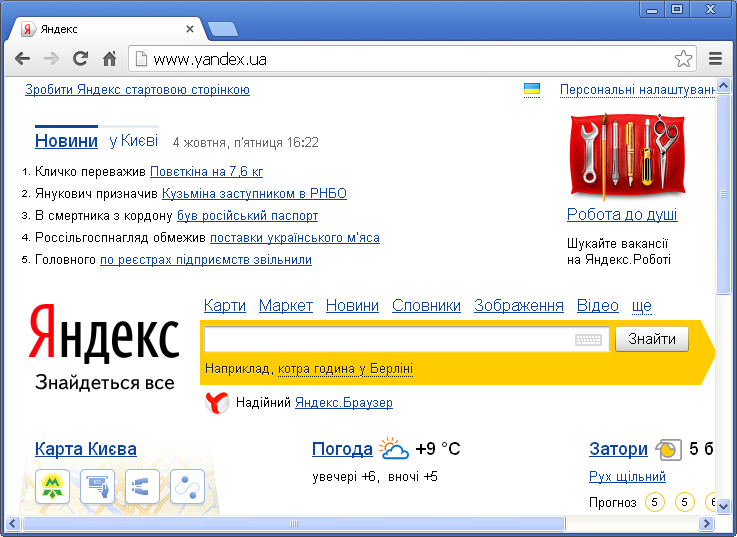Viewport: 737px width, 537px height.
Task: Click example query котра година у Берліні
Action: point(345,369)
